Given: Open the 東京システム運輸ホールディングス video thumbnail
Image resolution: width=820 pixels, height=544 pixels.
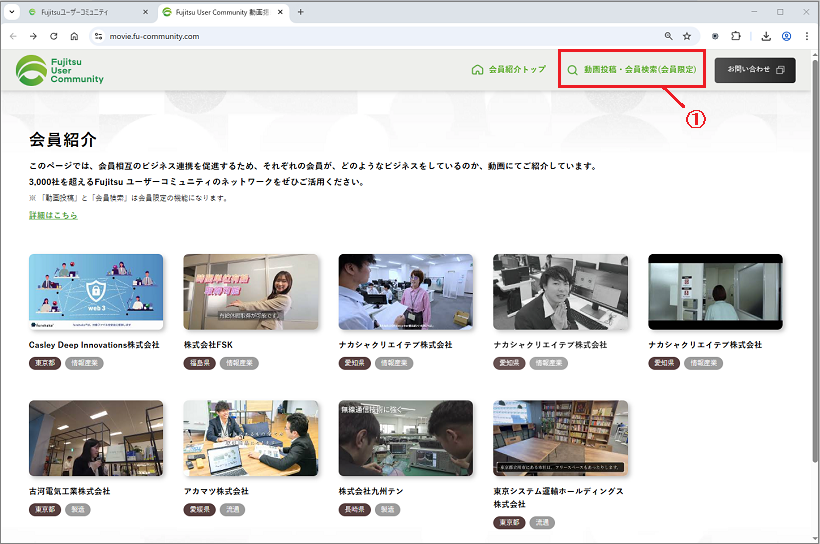Looking at the screenshot, I should 561,438.
